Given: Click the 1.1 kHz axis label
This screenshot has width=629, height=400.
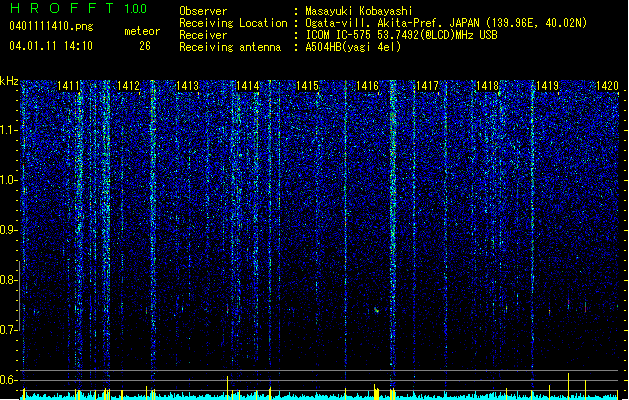Looking at the screenshot, I should (9, 130).
